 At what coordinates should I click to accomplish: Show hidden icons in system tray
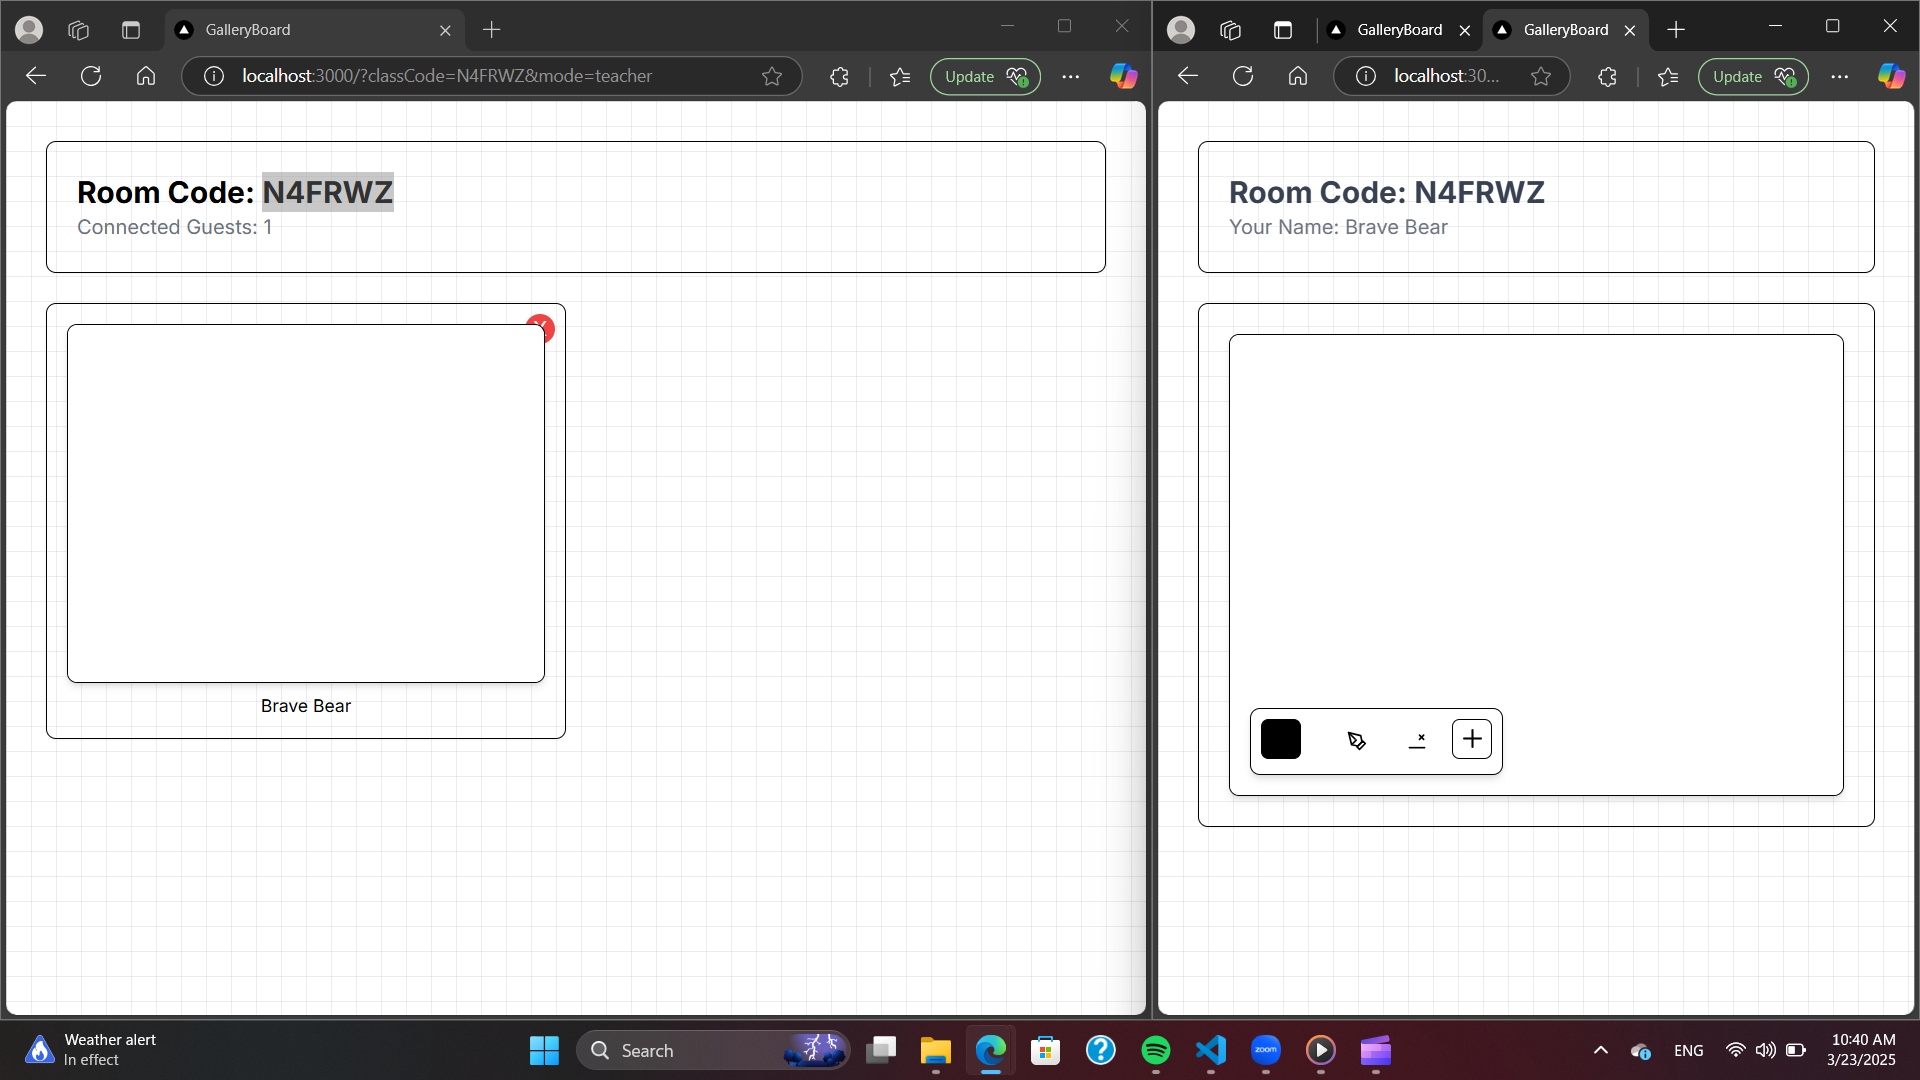tap(1600, 1050)
